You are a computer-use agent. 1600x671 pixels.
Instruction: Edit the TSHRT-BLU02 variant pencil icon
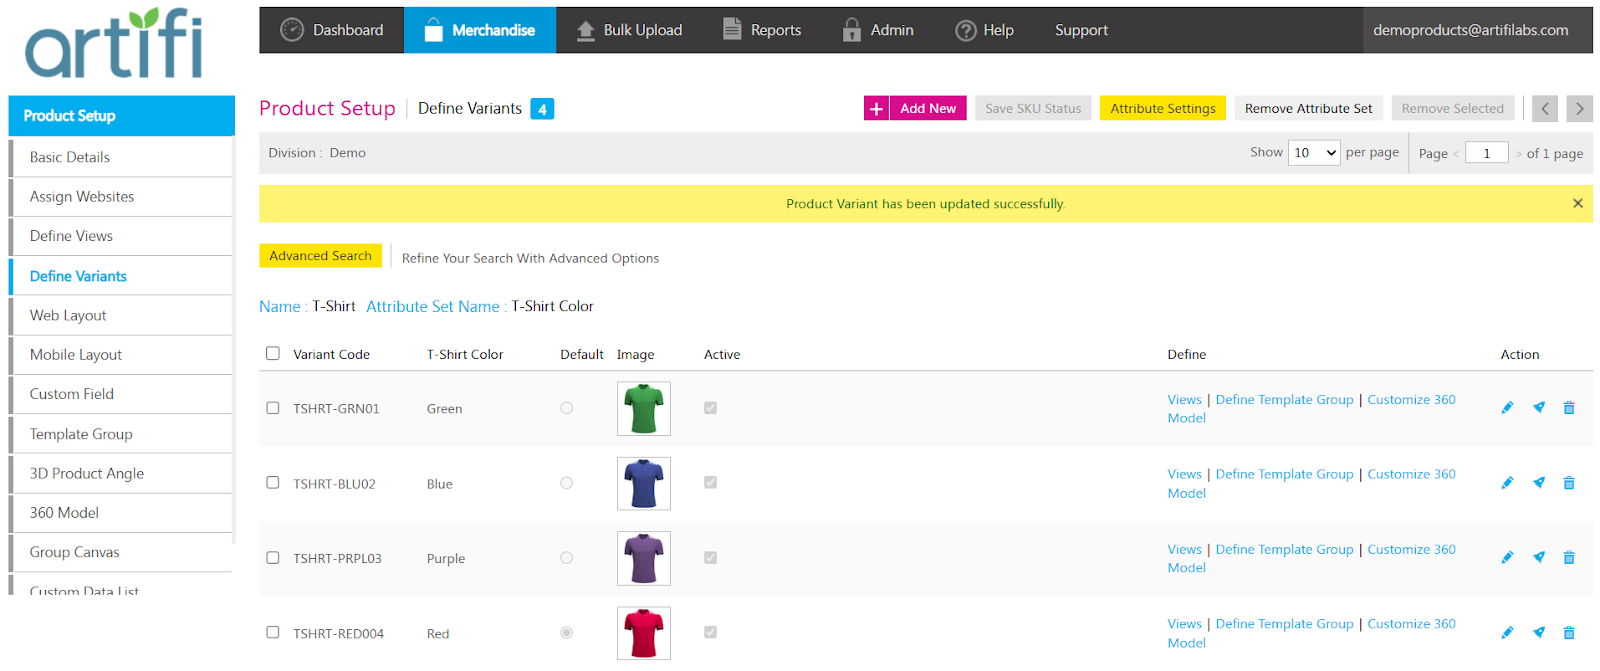click(1507, 483)
